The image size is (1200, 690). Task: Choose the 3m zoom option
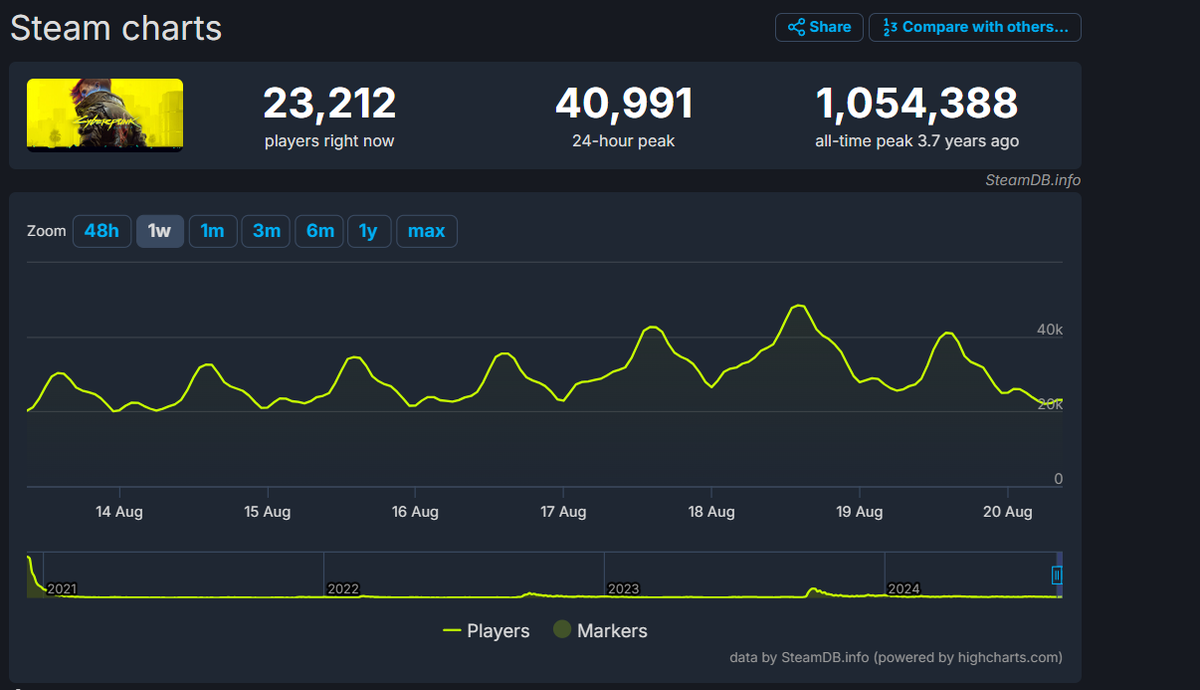click(x=266, y=231)
